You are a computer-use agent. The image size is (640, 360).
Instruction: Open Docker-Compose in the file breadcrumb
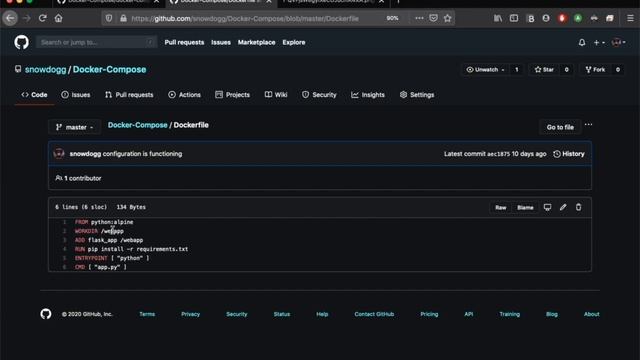pyautogui.click(x=138, y=125)
